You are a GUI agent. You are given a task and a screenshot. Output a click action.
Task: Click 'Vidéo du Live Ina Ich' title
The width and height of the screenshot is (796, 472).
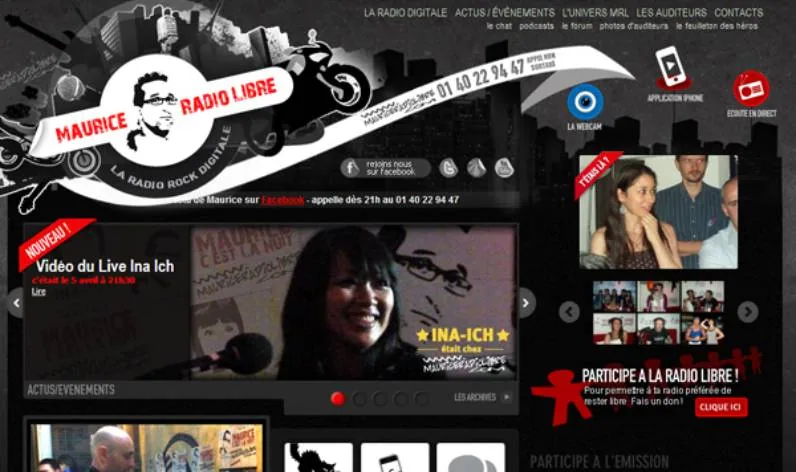point(105,266)
